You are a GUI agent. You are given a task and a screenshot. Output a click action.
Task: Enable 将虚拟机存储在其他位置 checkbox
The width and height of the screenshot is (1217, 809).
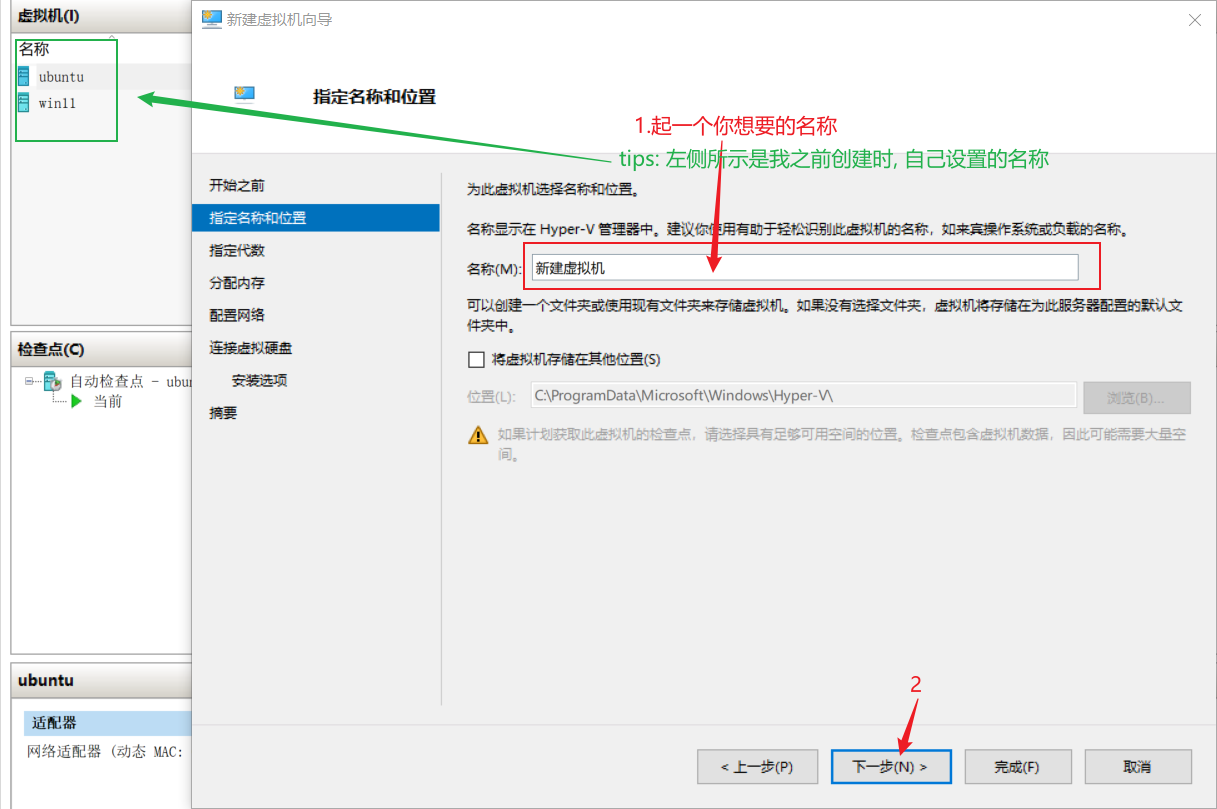(x=476, y=360)
